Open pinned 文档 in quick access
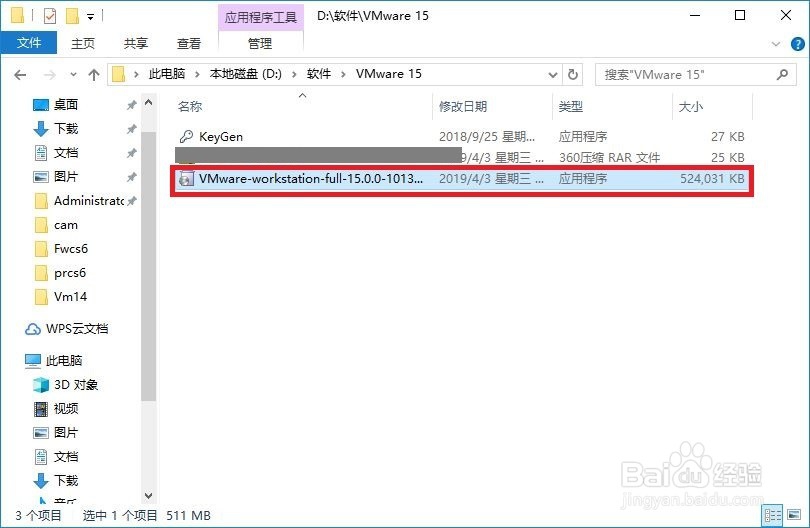The width and height of the screenshot is (810, 528). coord(66,153)
